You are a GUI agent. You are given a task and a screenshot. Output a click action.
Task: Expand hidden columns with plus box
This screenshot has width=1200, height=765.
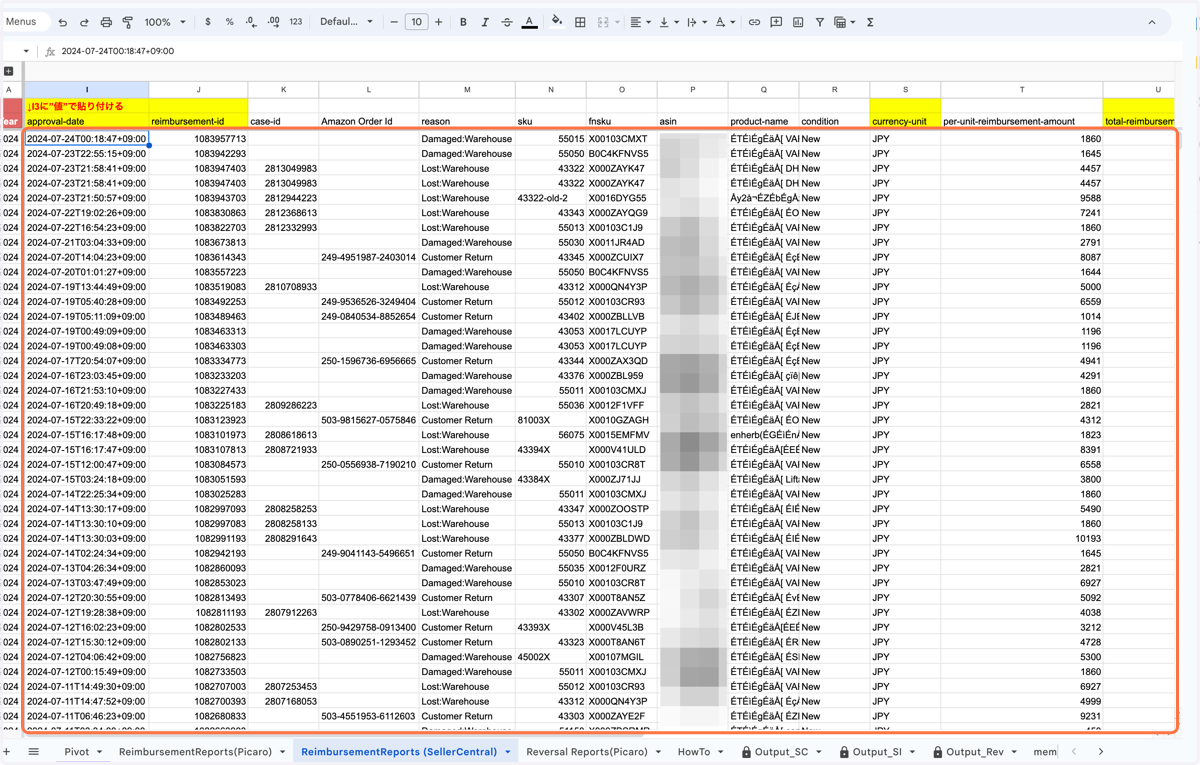pos(9,71)
